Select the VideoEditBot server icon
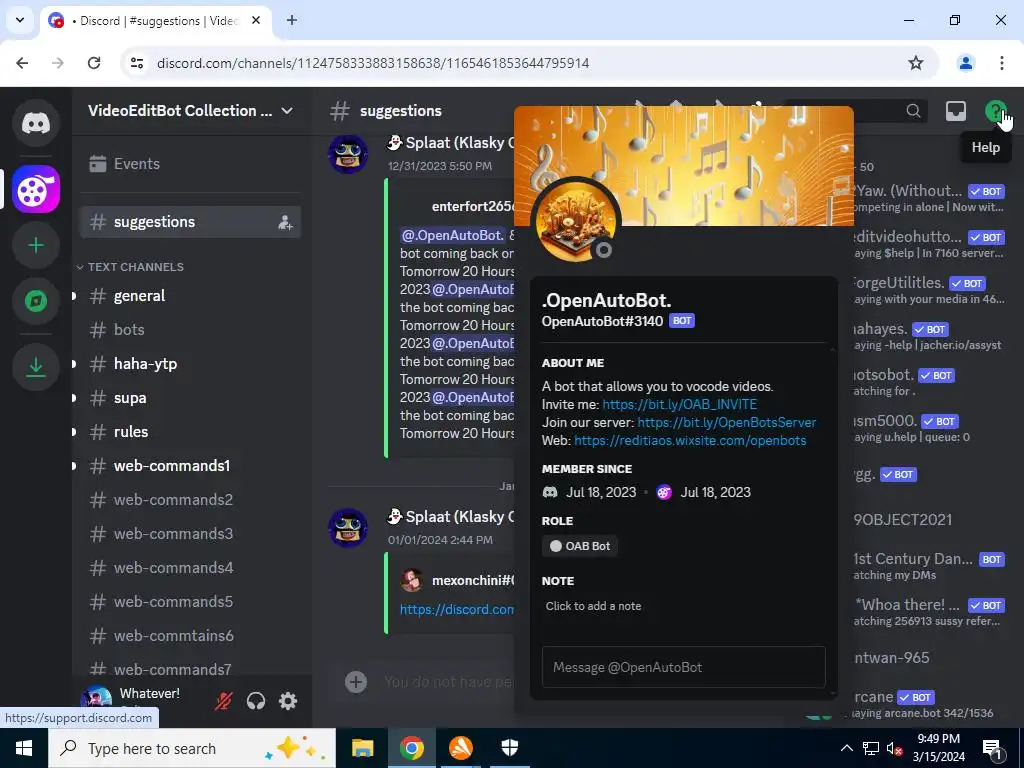1024x768 pixels. click(36, 190)
